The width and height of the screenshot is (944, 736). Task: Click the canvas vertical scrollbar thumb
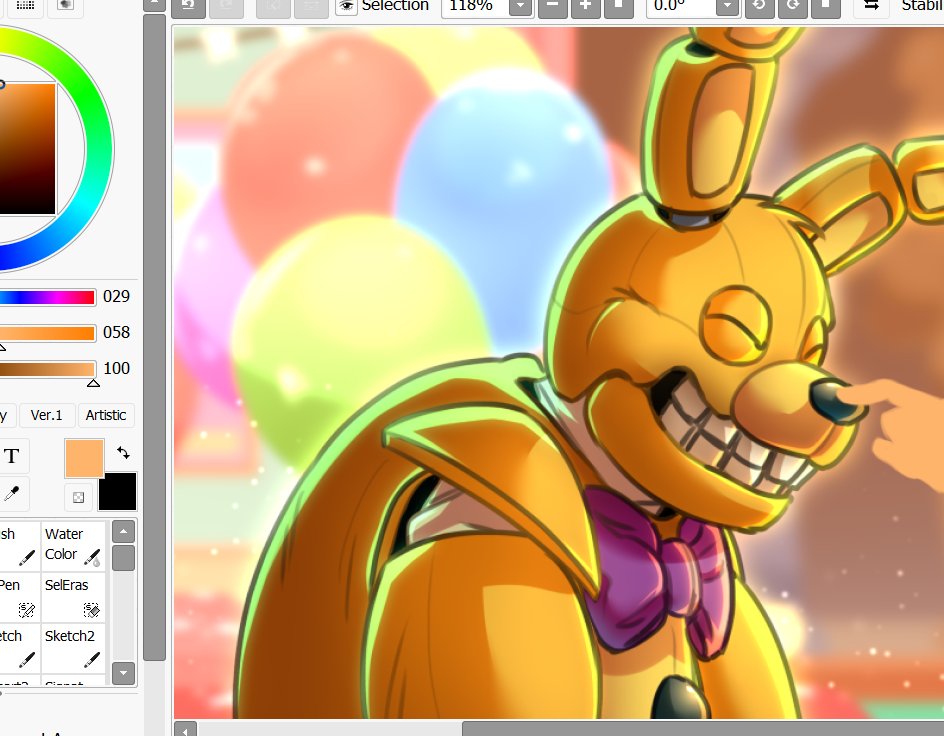click(x=155, y=337)
